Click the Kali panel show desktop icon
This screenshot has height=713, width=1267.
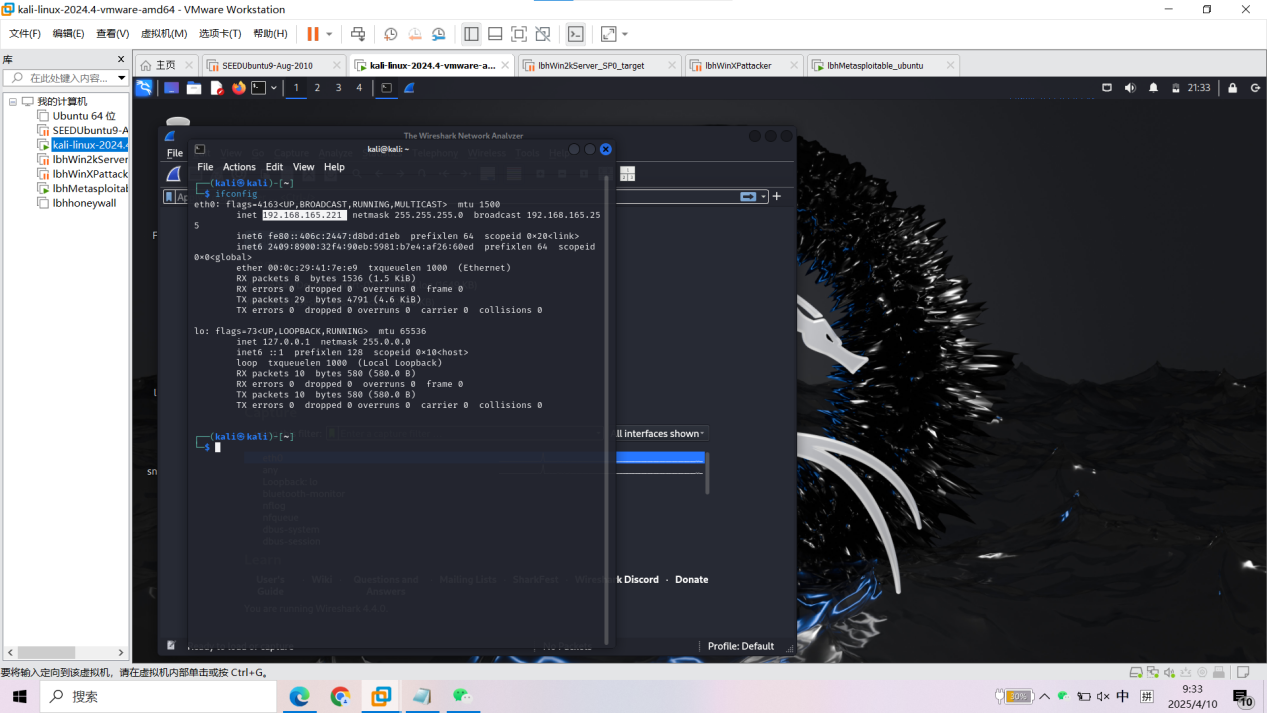tap(172, 88)
